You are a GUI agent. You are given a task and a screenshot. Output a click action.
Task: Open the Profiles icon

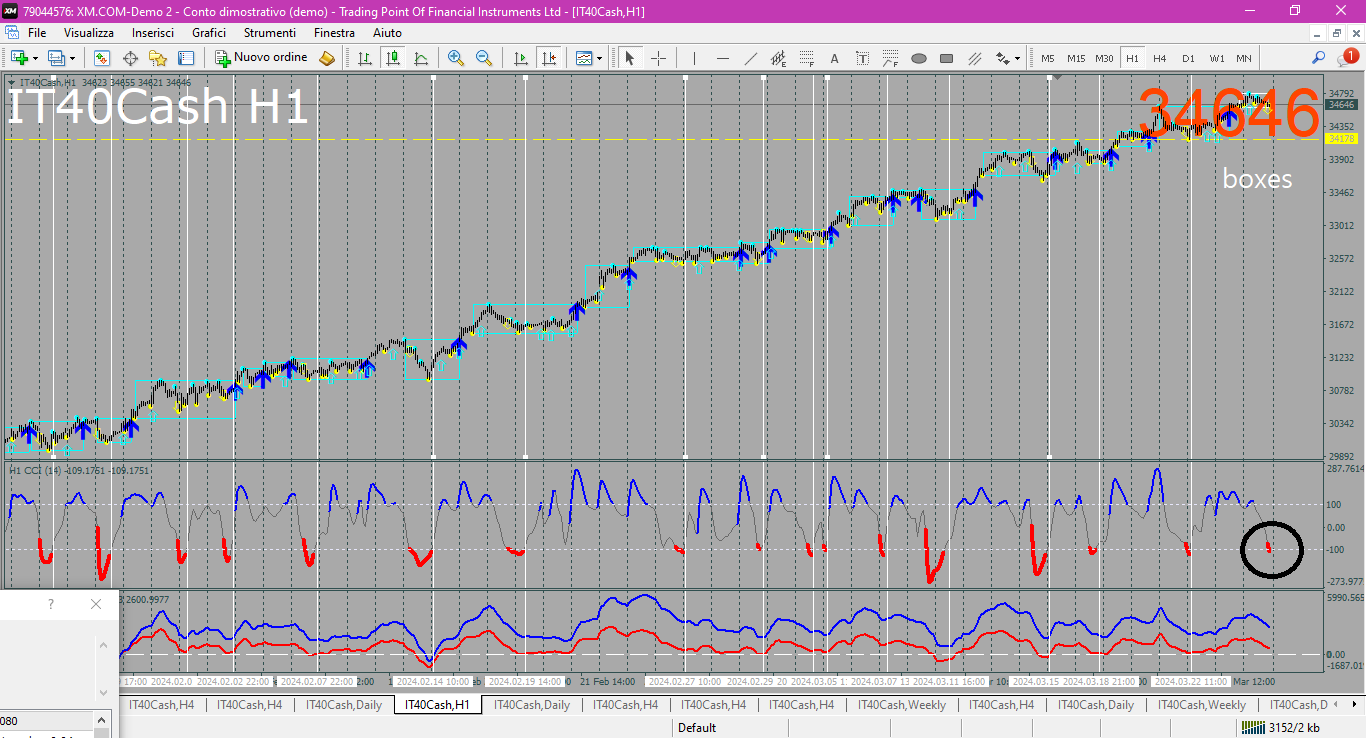pyautogui.click(x=56, y=58)
